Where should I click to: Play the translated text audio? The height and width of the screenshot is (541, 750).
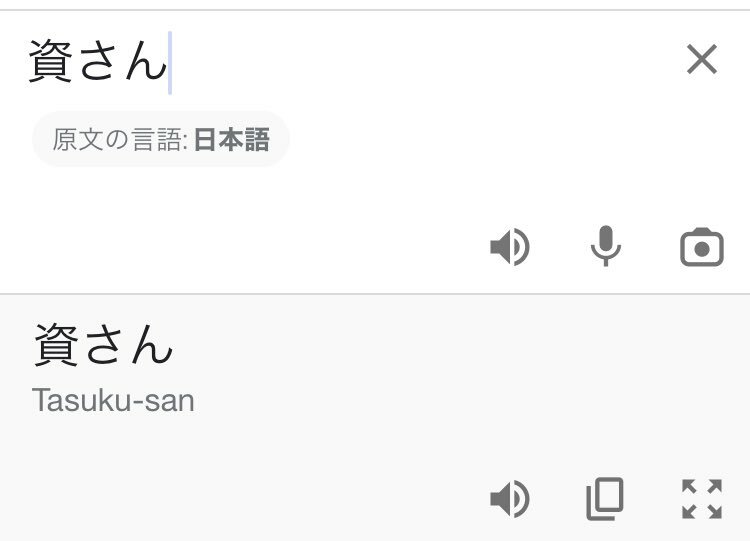click(510, 499)
